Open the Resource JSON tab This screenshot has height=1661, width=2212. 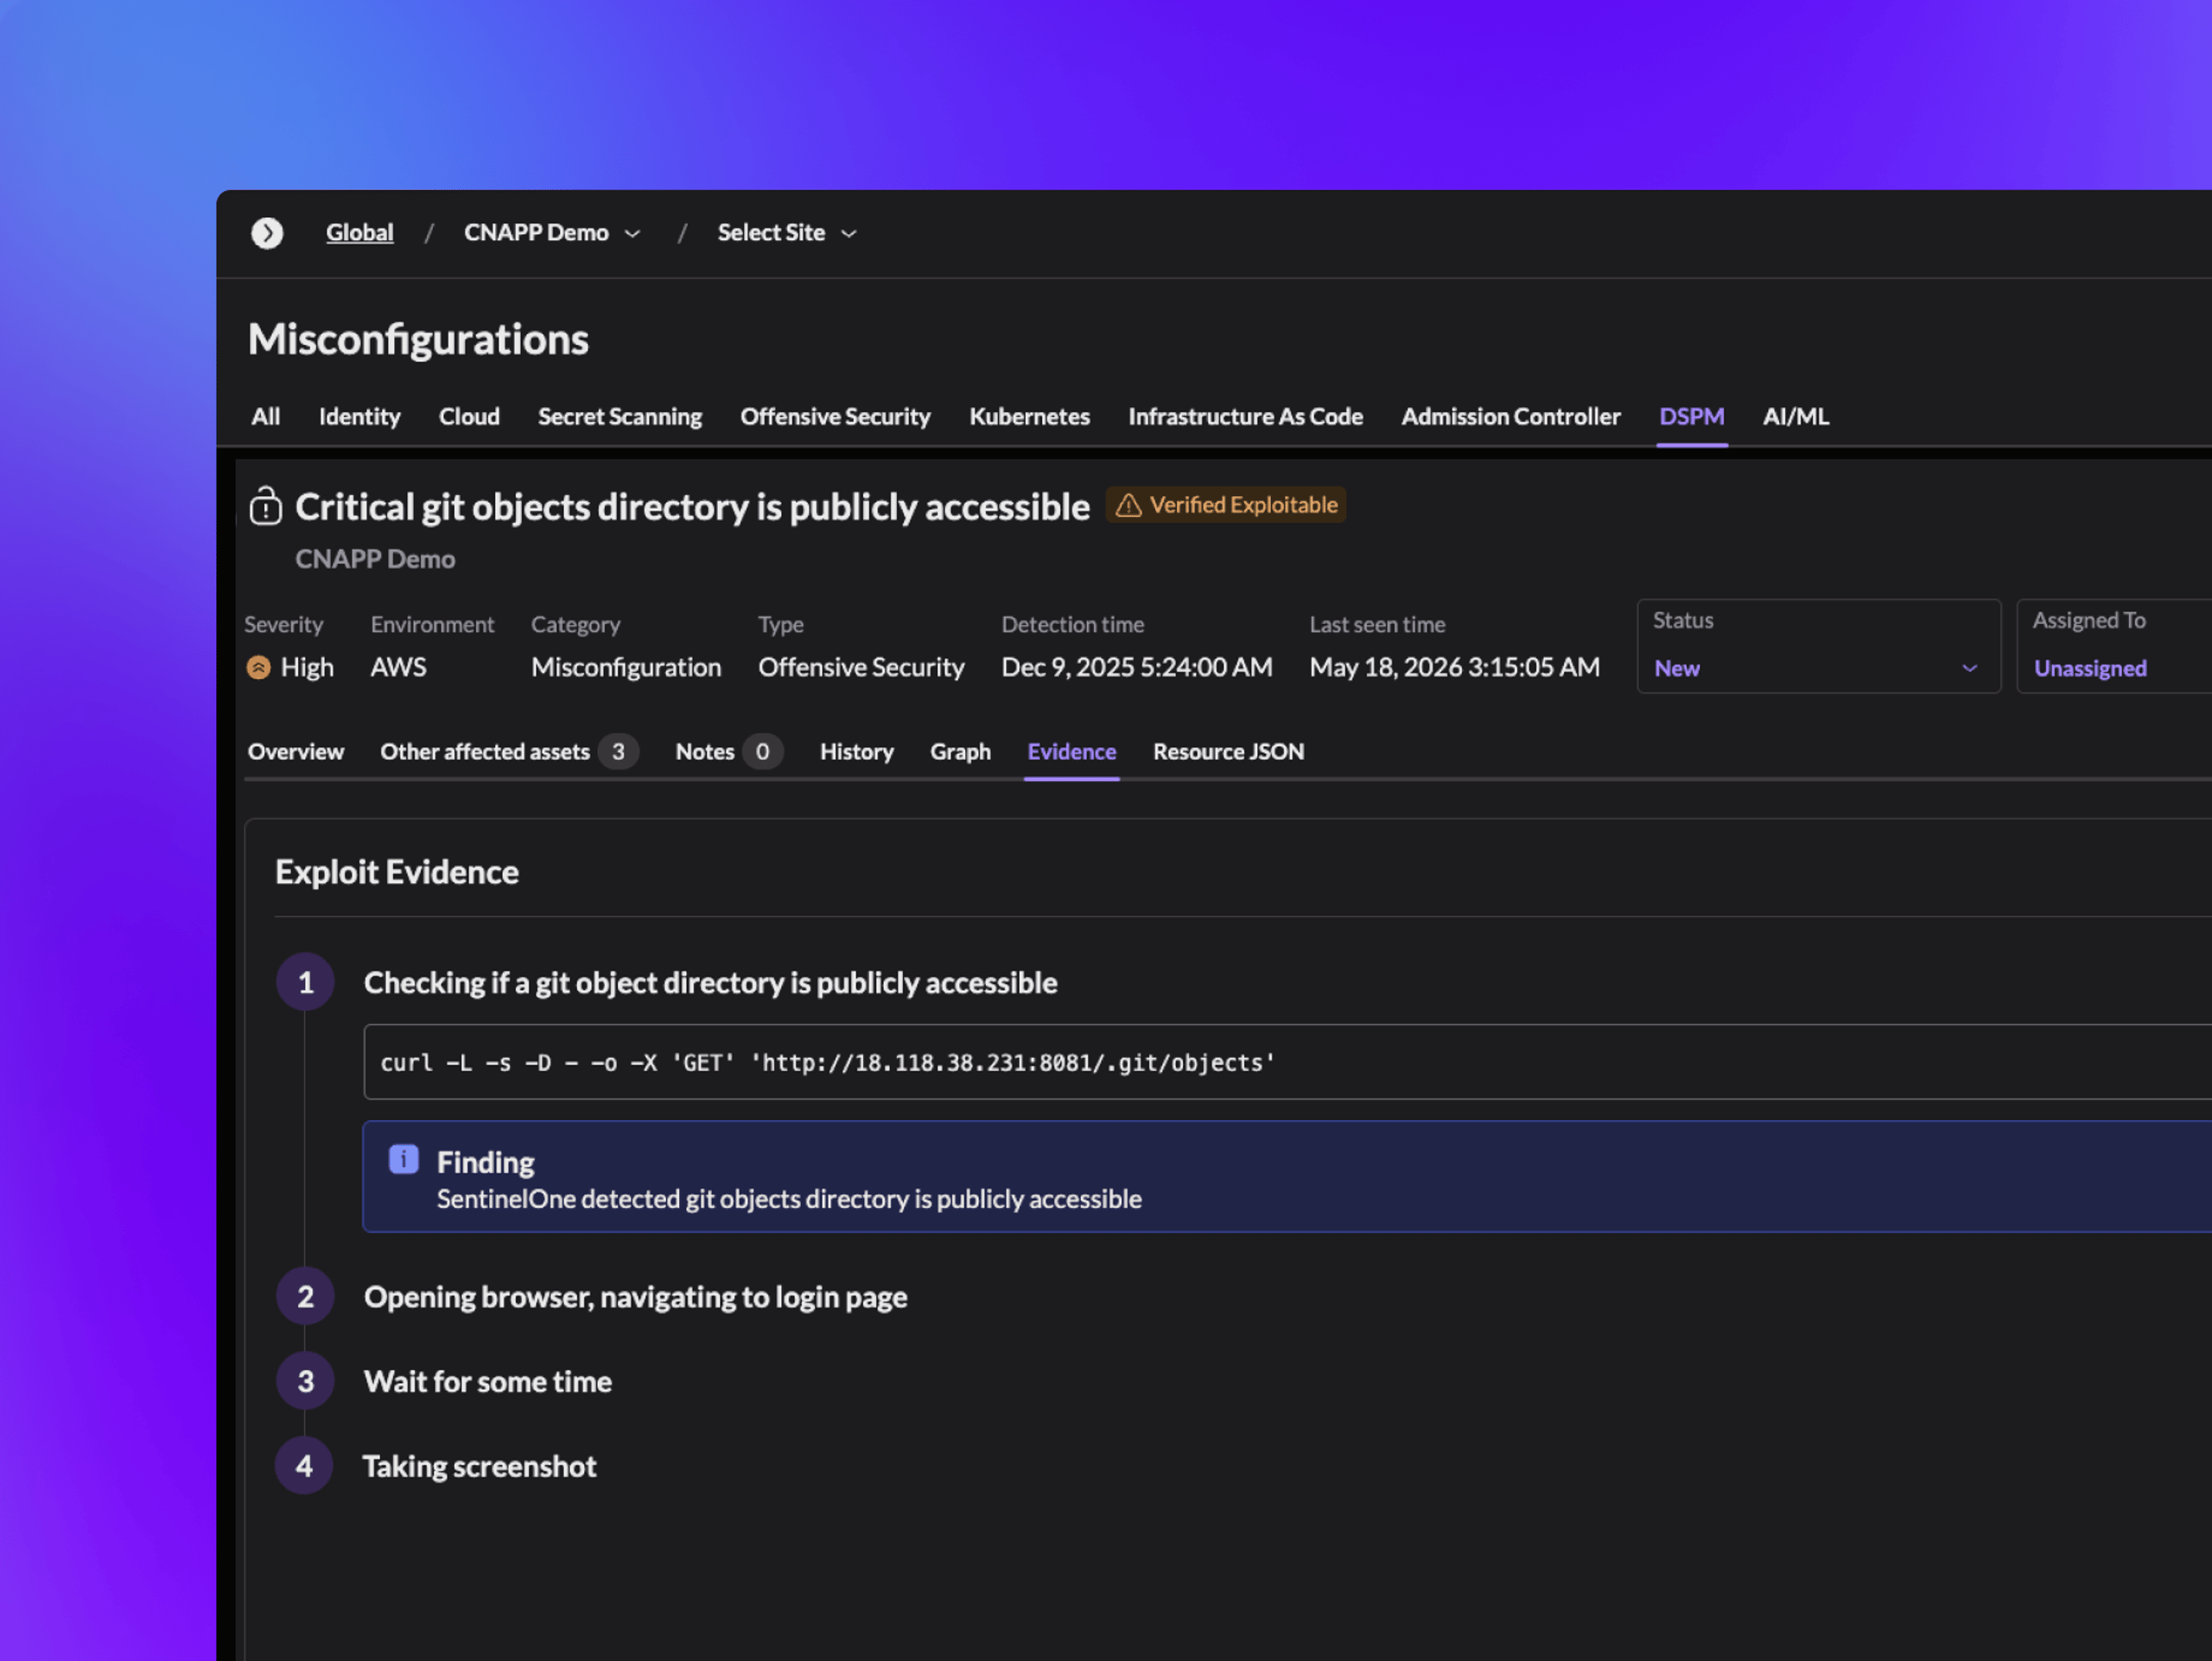point(1228,752)
